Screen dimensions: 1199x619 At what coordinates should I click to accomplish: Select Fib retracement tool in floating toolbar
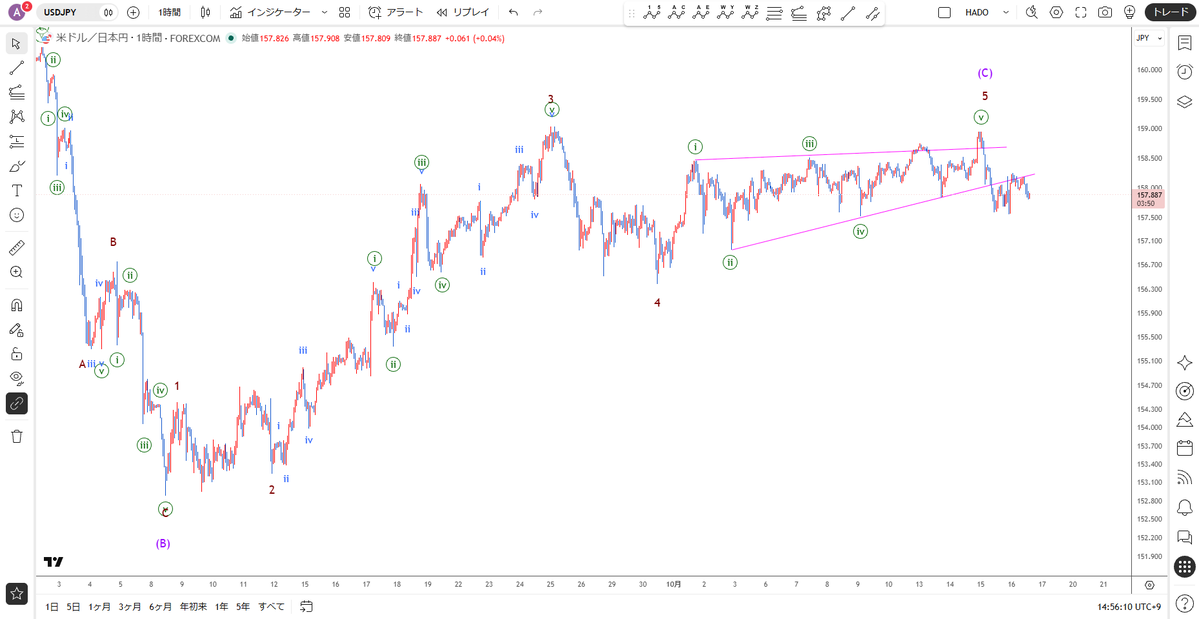click(x=775, y=12)
